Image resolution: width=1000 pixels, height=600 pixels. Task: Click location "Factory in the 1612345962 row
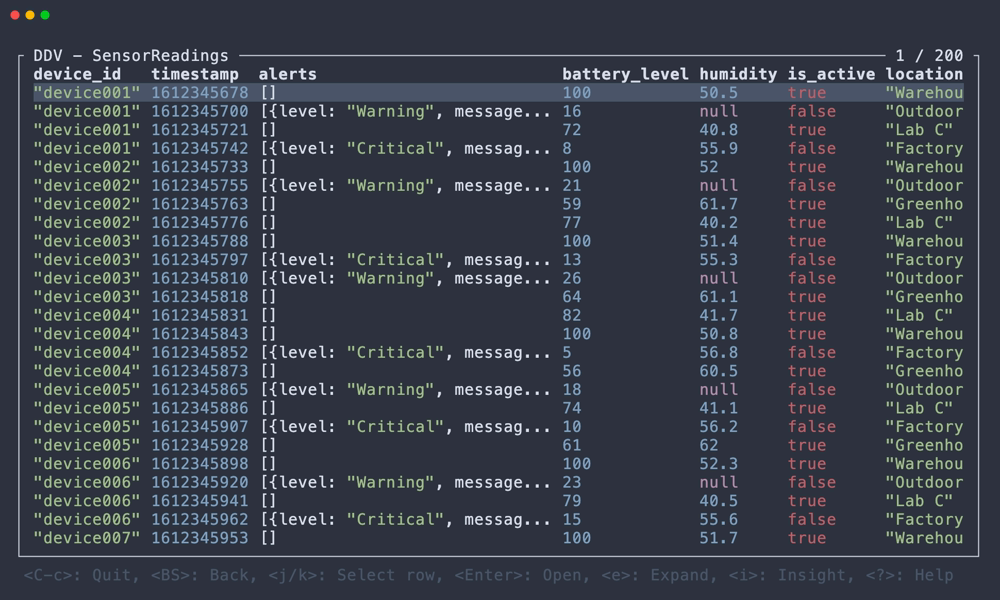click(924, 518)
